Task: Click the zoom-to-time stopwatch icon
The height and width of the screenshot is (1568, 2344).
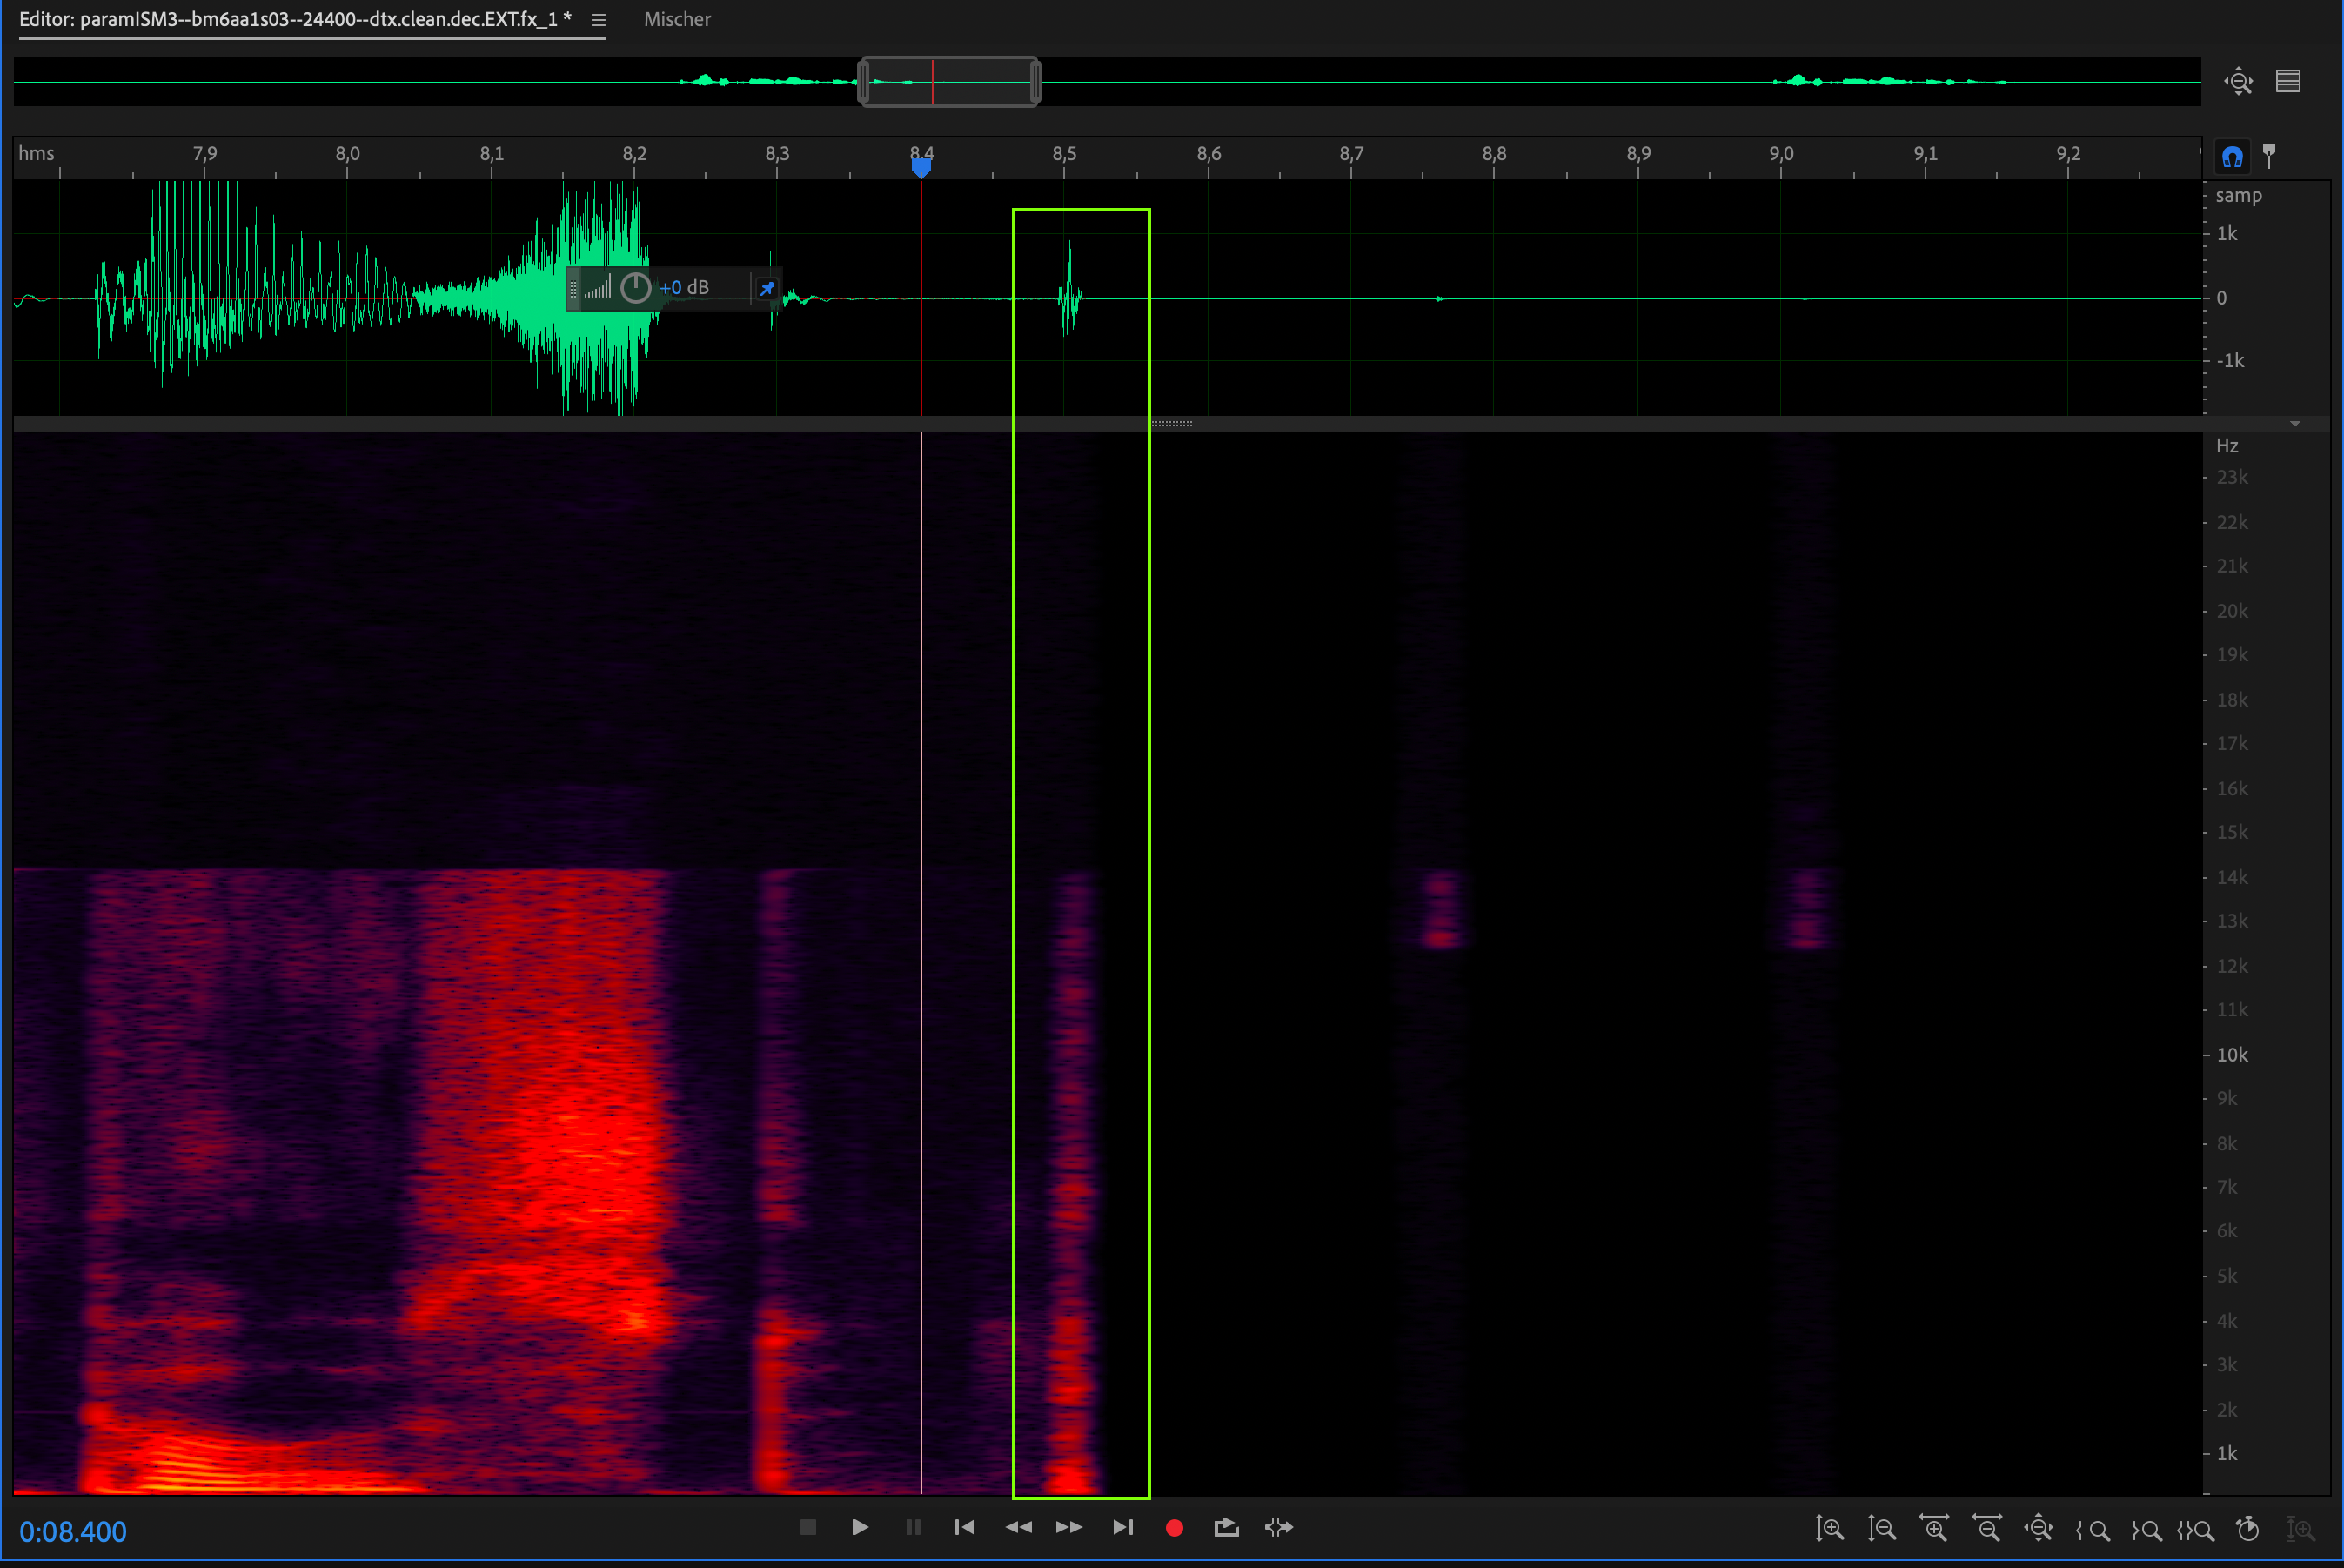Action: [x=2248, y=1528]
